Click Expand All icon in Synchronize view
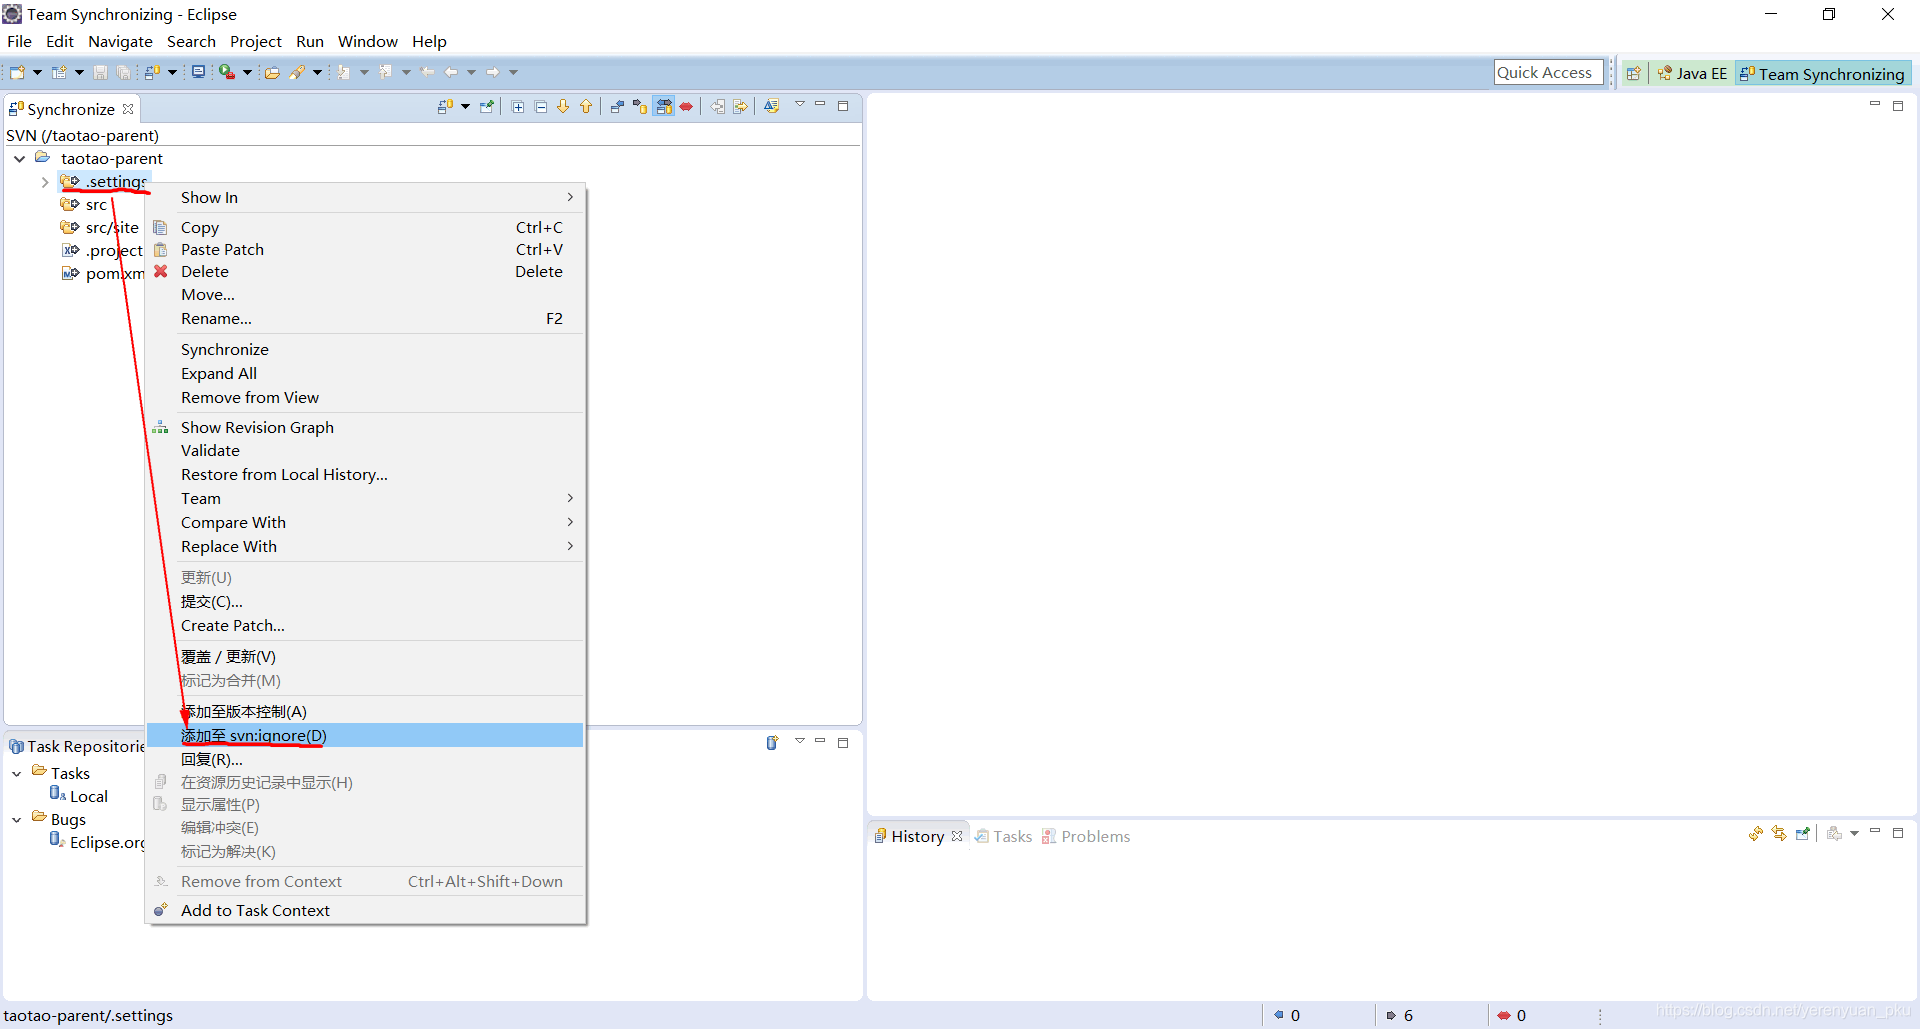Image resolution: width=1920 pixels, height=1029 pixels. coord(518,107)
